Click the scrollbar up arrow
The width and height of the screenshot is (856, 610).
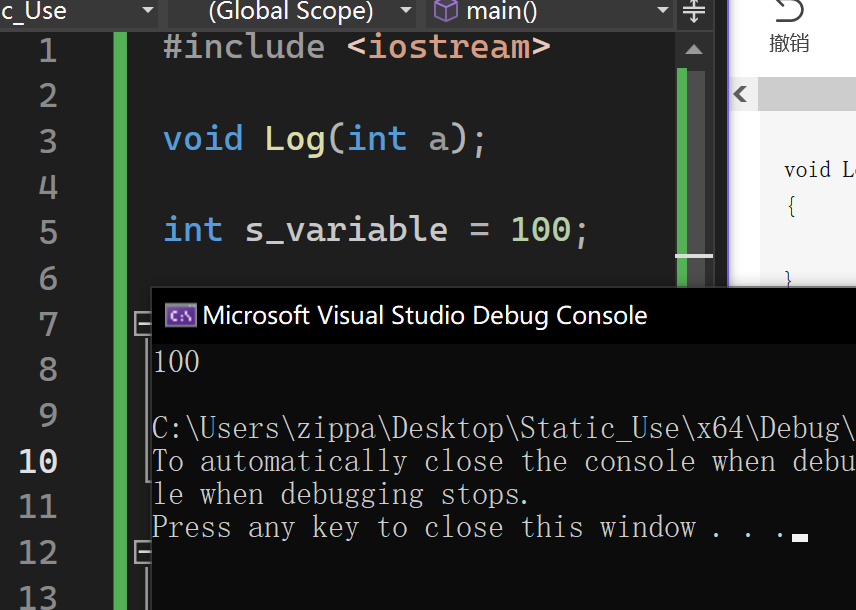tap(693, 49)
